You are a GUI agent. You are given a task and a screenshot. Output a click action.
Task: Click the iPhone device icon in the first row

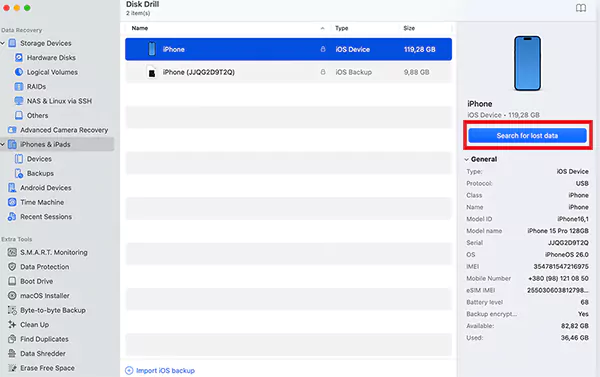(152, 49)
